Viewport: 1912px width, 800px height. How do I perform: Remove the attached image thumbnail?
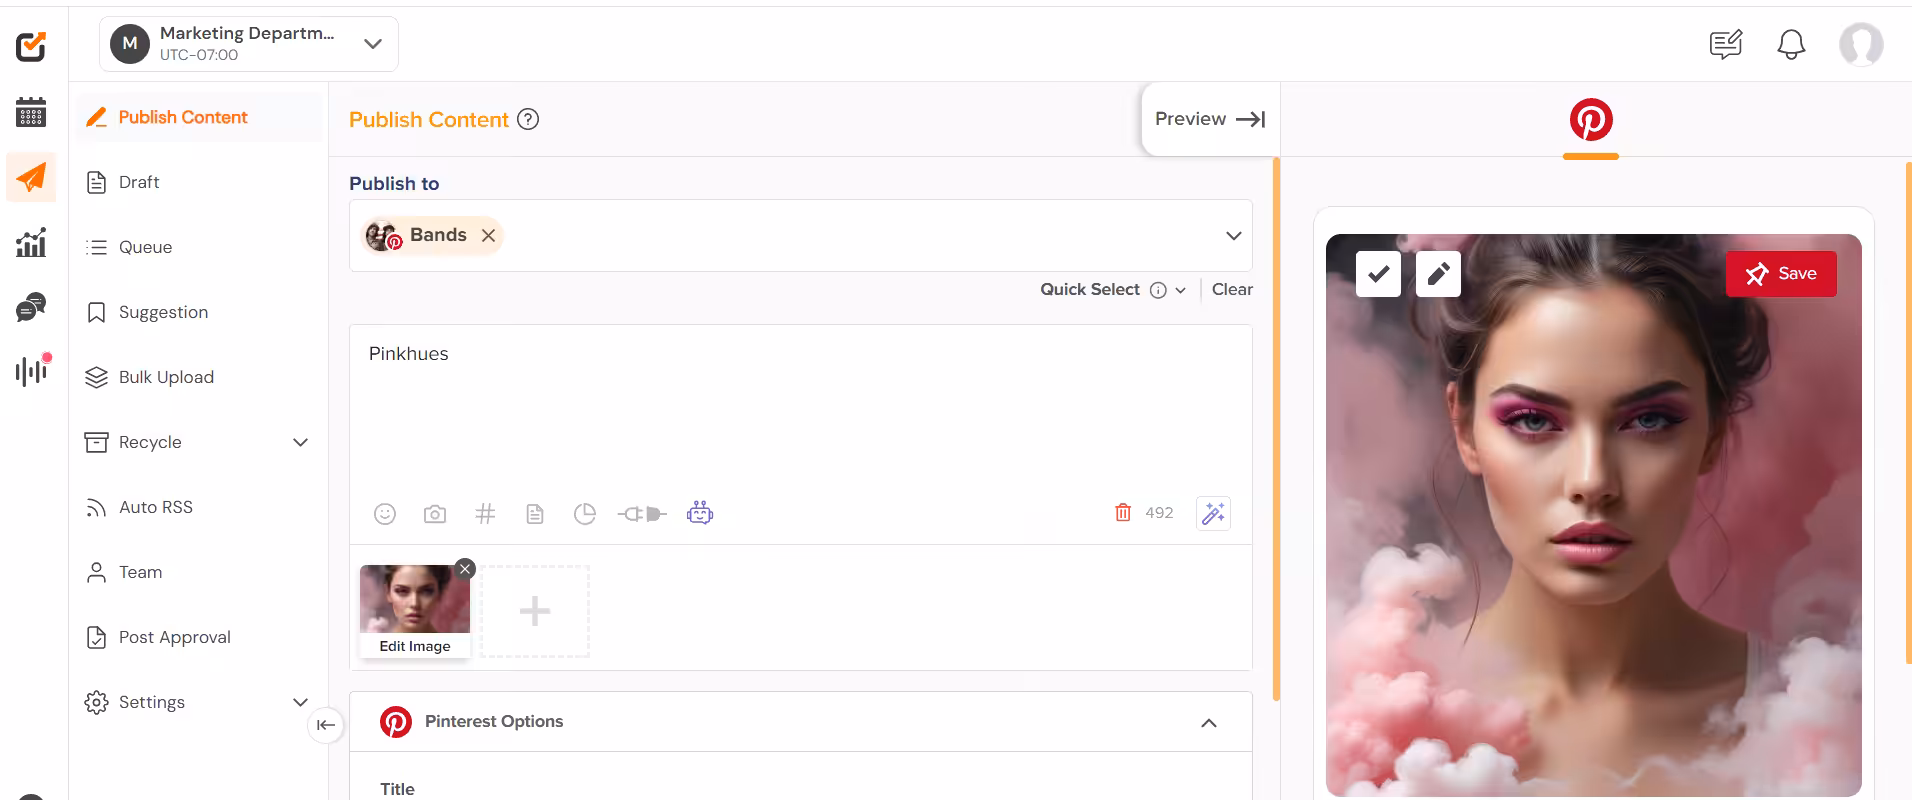point(465,569)
